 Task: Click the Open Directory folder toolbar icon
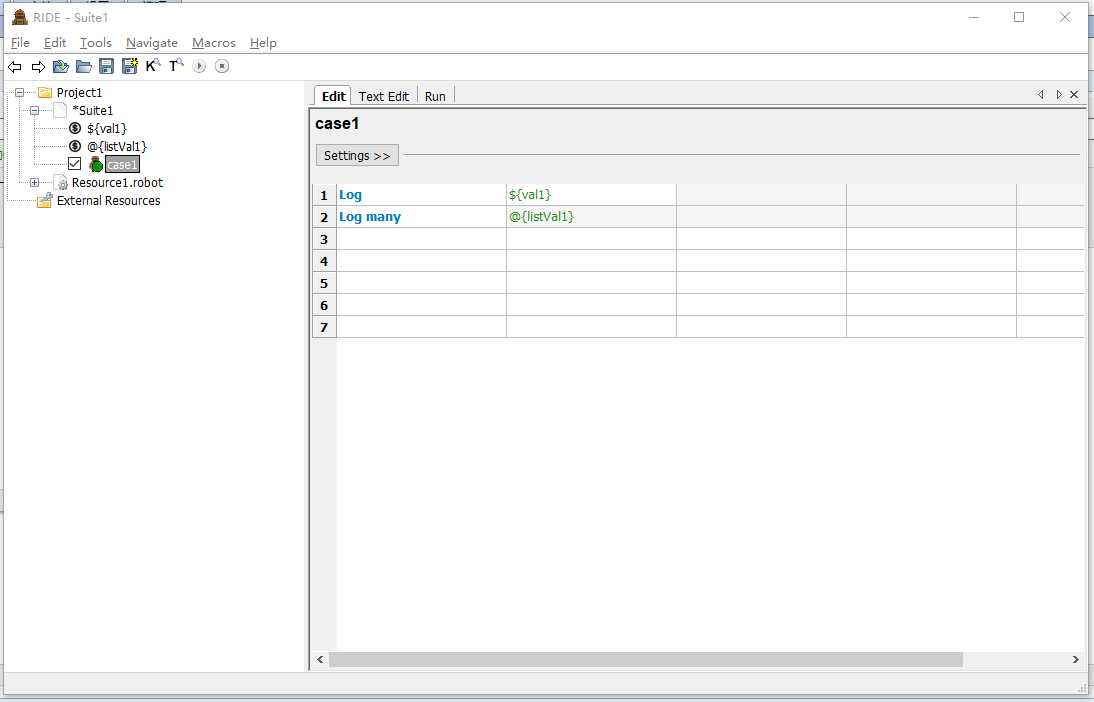[x=84, y=66]
